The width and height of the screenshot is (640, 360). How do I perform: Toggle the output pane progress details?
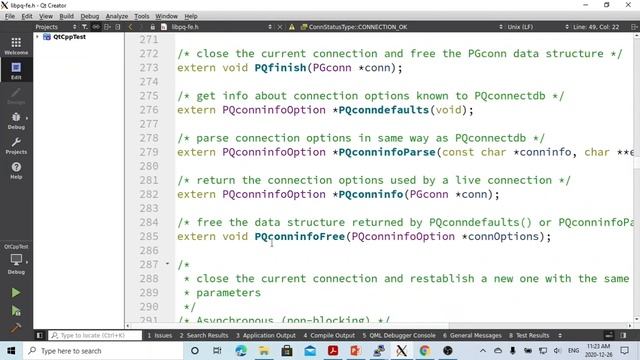coord(609,336)
